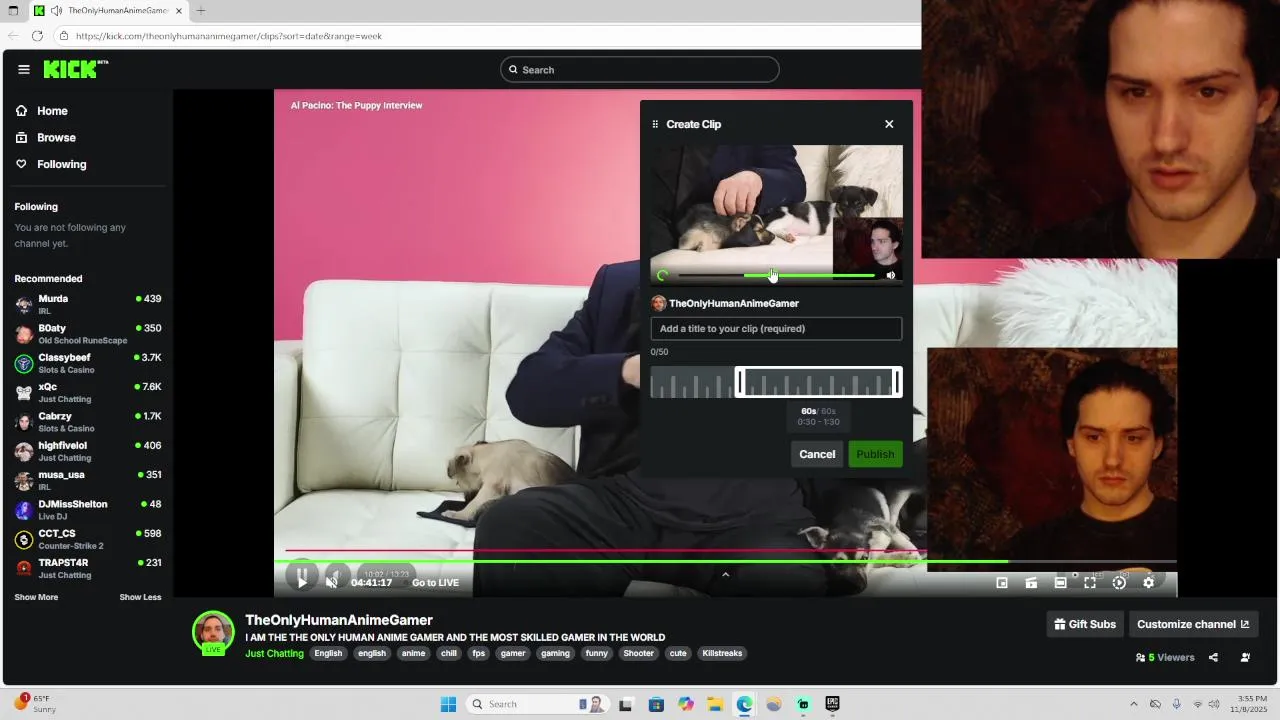The height and width of the screenshot is (720, 1280).
Task: Open Murda's recommended channel
Action: pos(88,304)
